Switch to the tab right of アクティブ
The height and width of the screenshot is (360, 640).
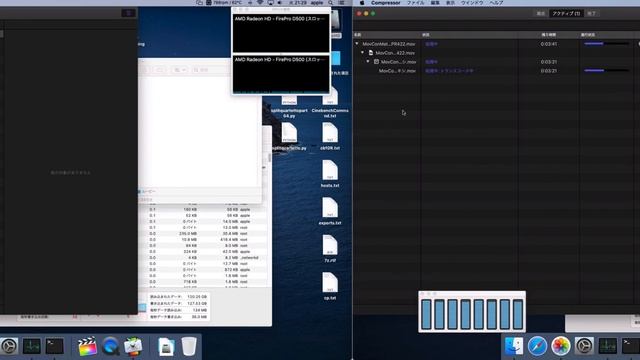(x=591, y=13)
